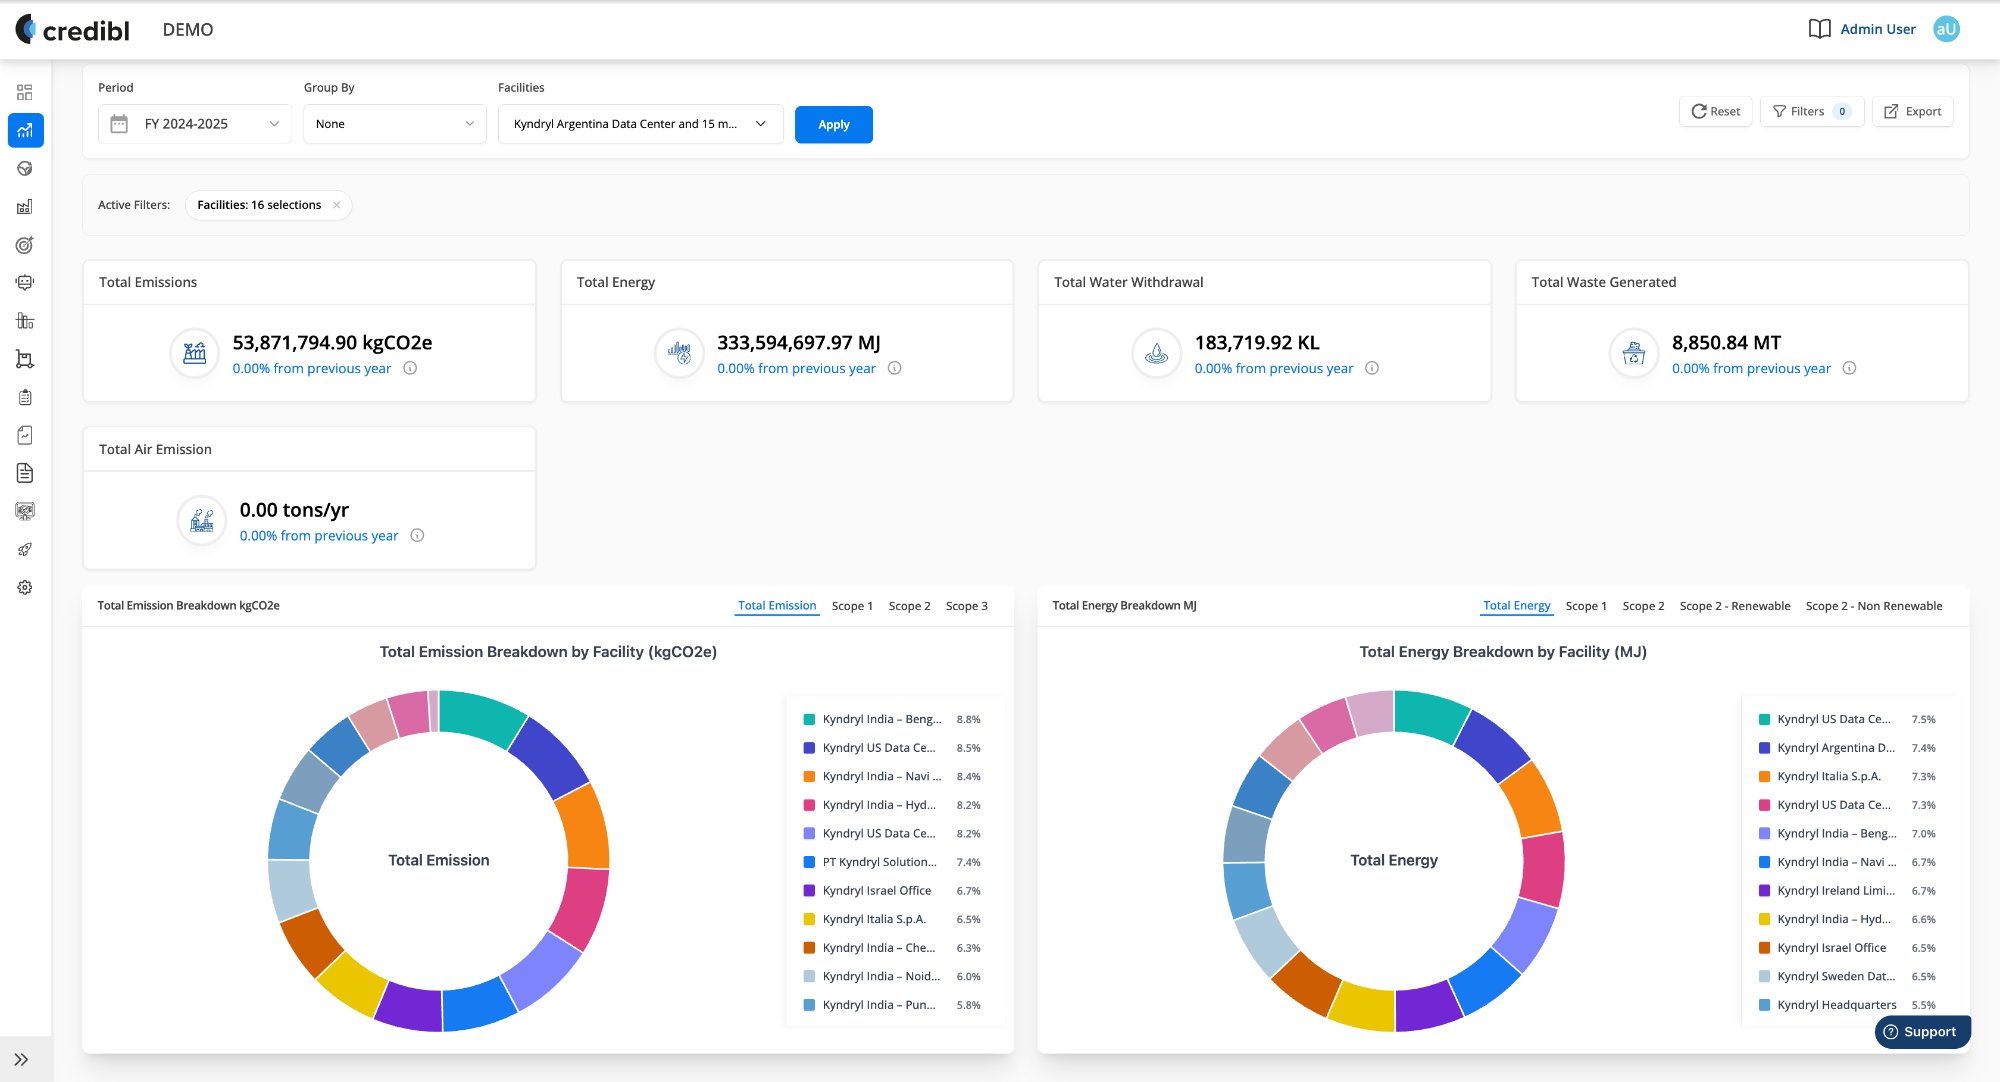Switch to energy Scope 1 tab
2000x1082 pixels.
tap(1586, 606)
